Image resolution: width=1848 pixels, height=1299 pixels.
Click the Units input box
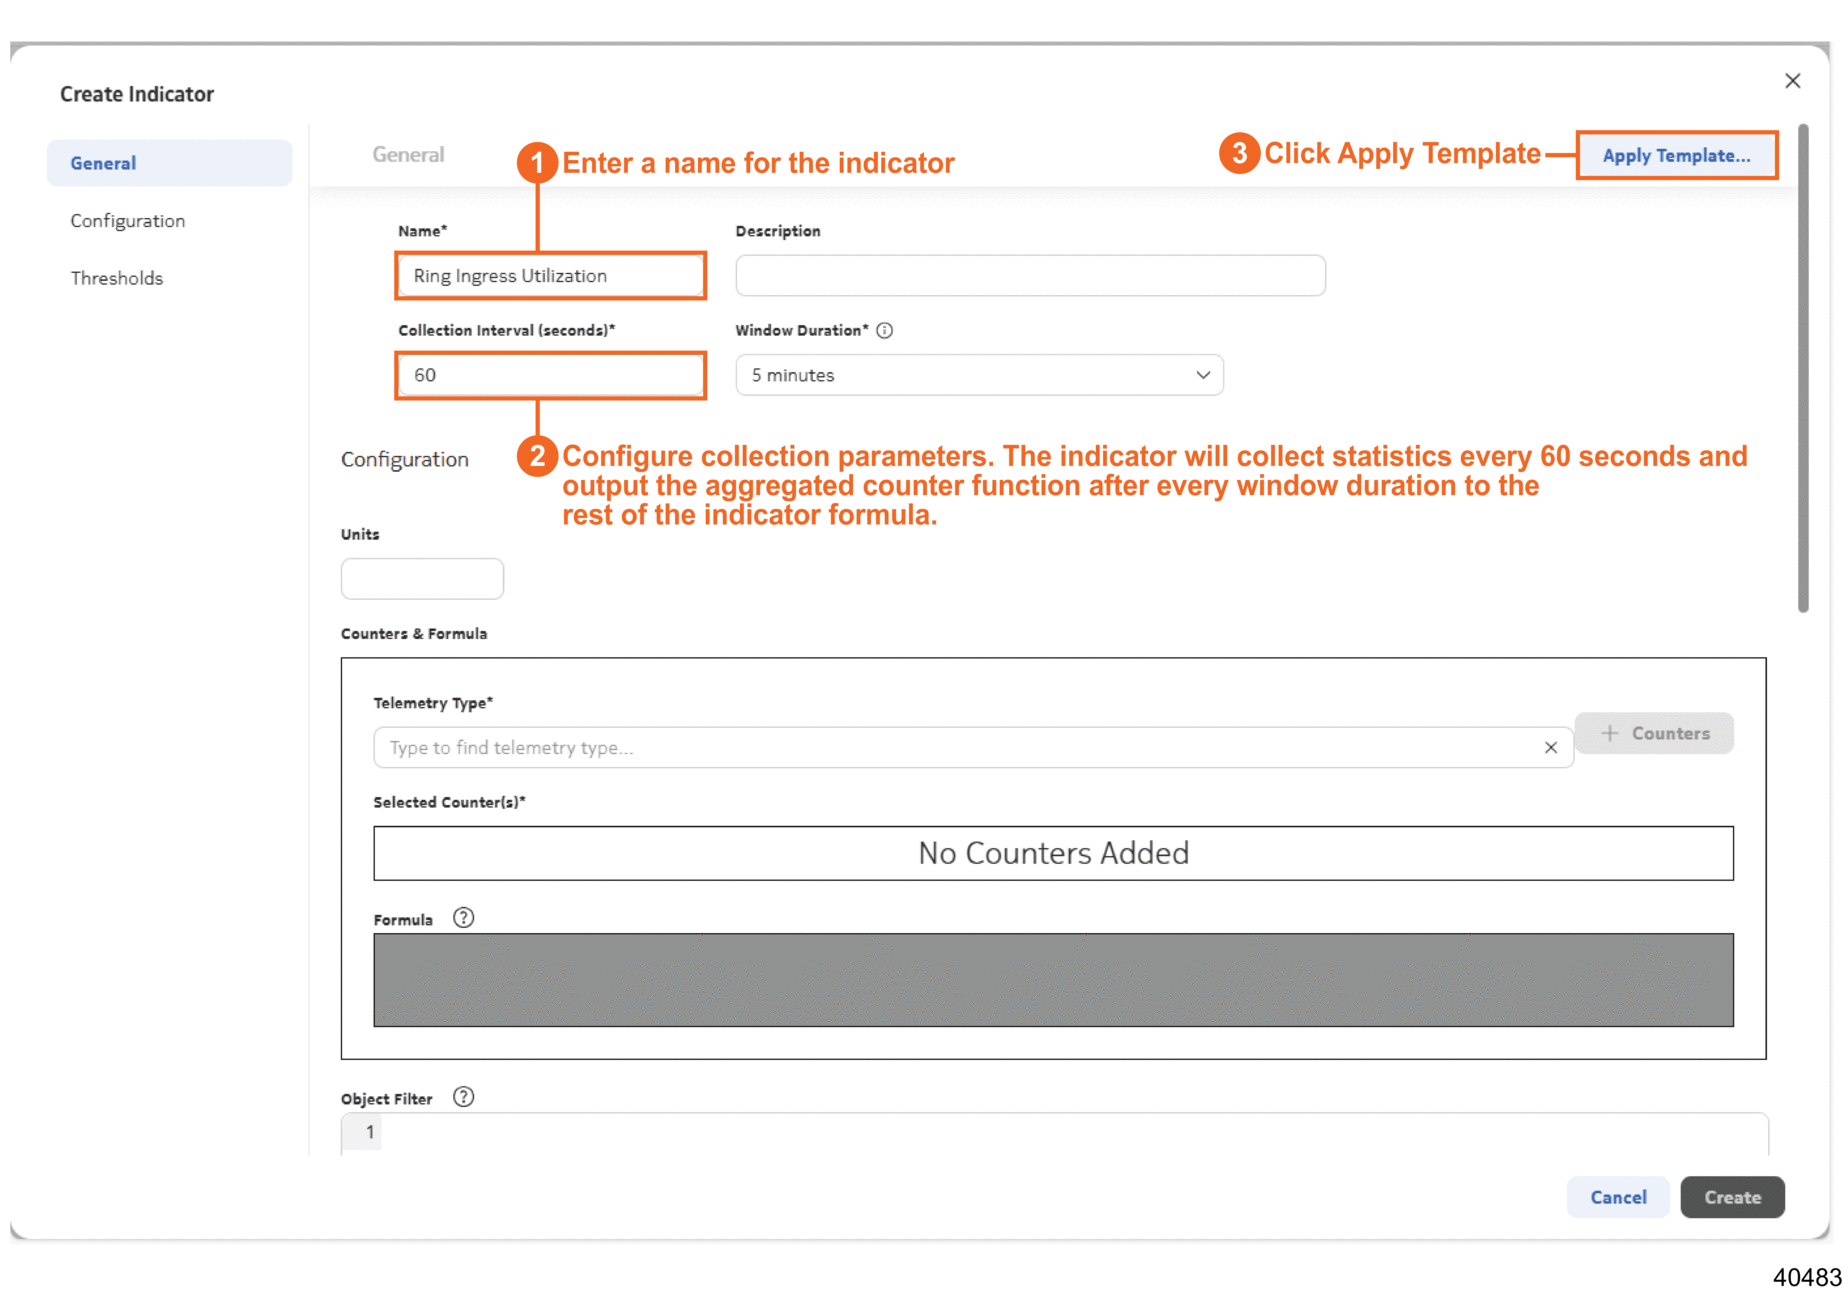click(422, 579)
